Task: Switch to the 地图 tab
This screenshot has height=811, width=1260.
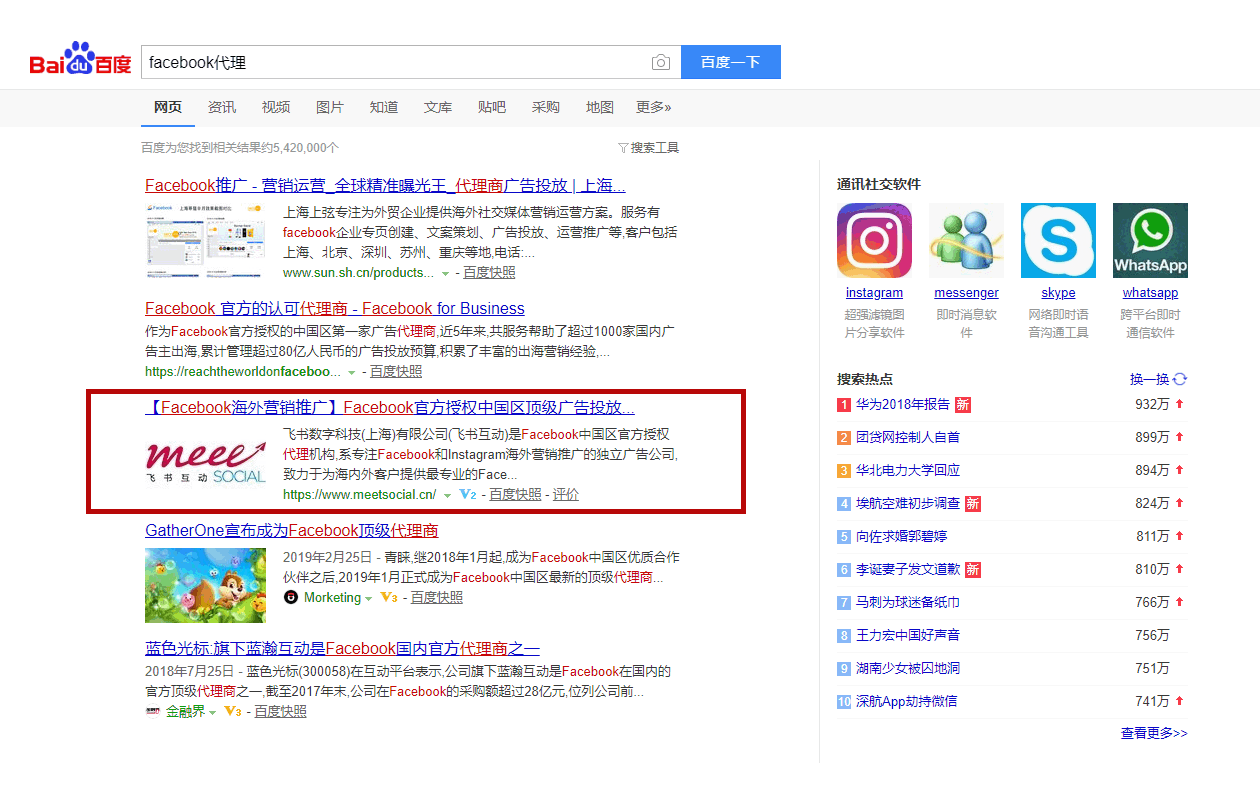Action: click(x=600, y=107)
